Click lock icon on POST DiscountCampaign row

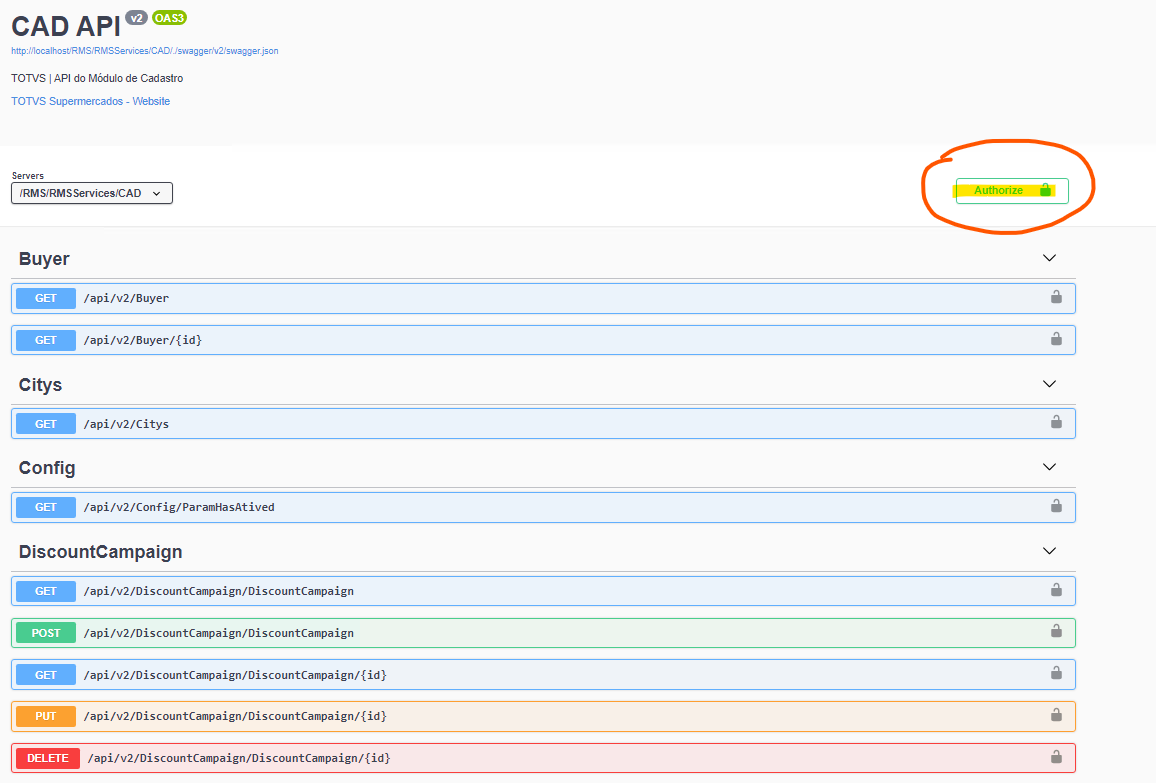pyautogui.click(x=1055, y=632)
